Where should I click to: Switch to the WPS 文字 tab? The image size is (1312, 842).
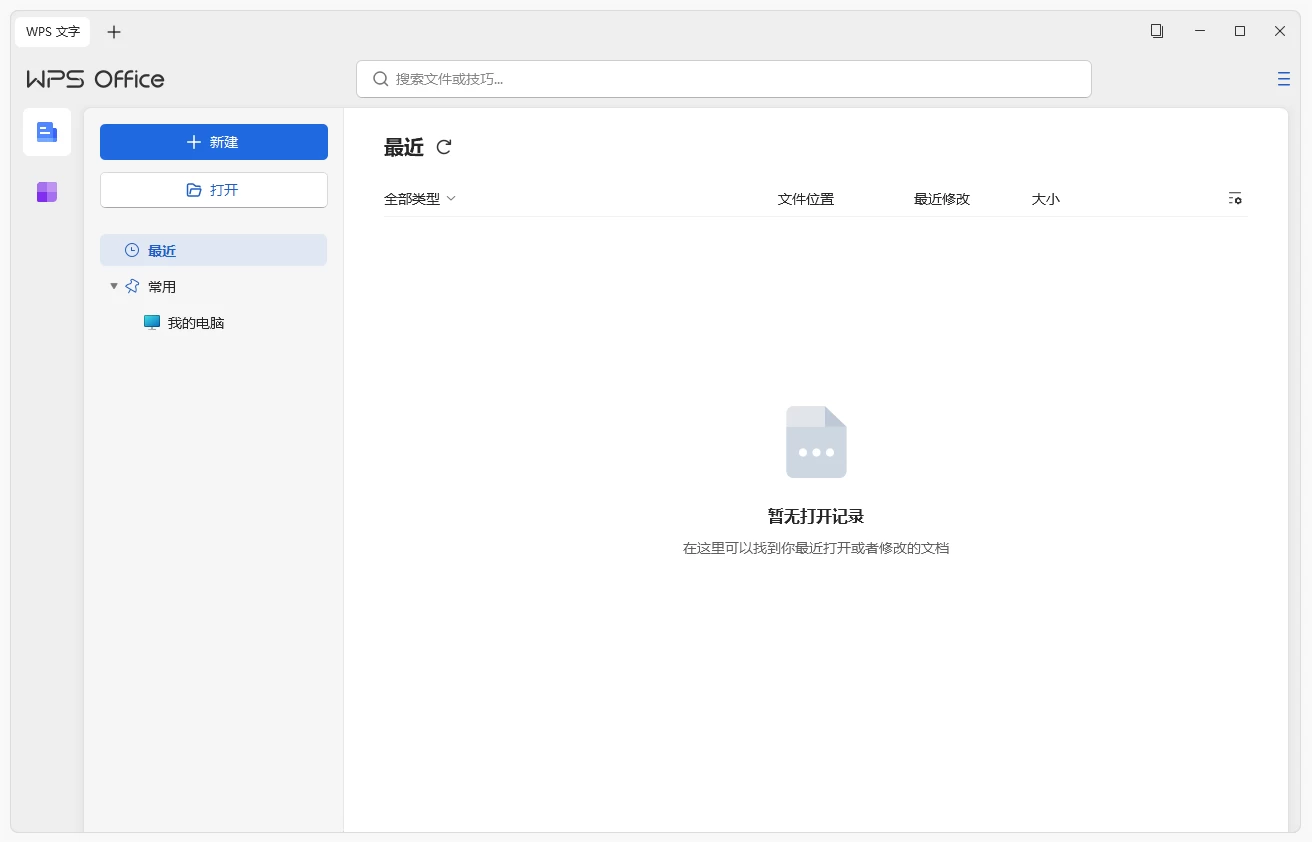[x=52, y=31]
